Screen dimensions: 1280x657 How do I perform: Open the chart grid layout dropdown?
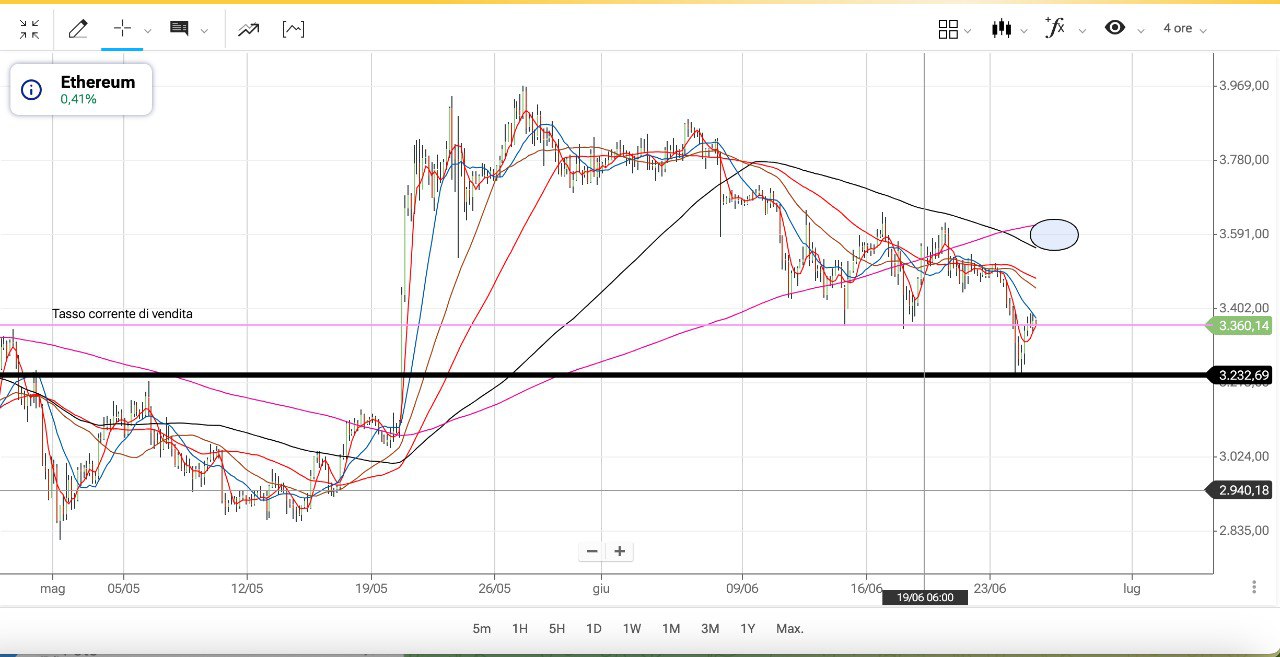[x=954, y=29]
